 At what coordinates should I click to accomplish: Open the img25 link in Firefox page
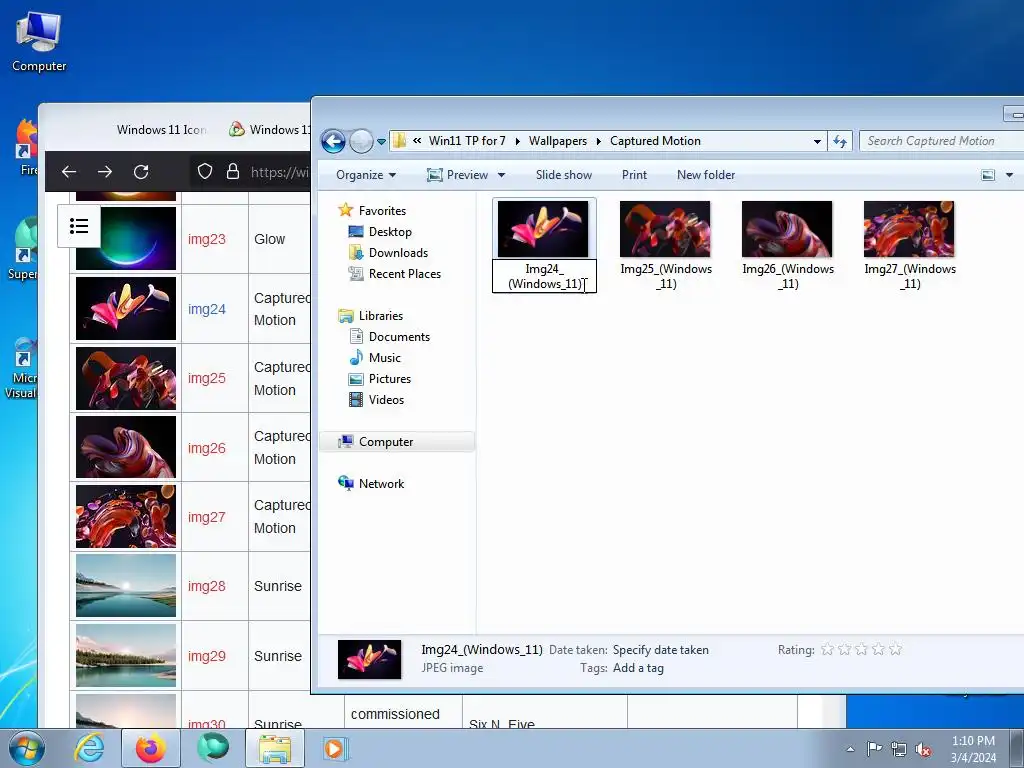[x=207, y=379]
